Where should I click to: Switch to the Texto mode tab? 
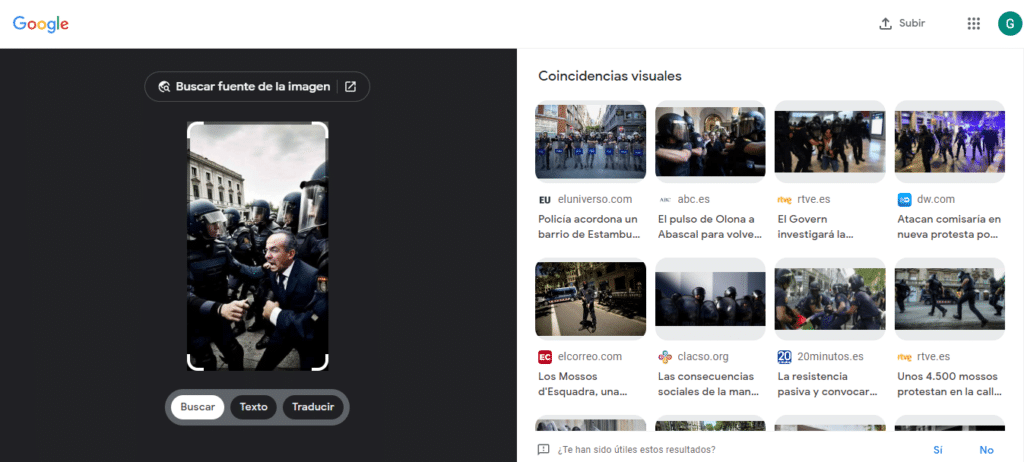(x=254, y=407)
